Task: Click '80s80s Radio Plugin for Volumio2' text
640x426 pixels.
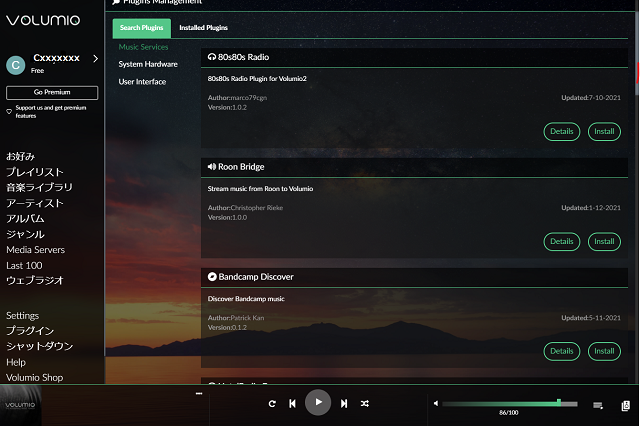Action: tap(257, 79)
